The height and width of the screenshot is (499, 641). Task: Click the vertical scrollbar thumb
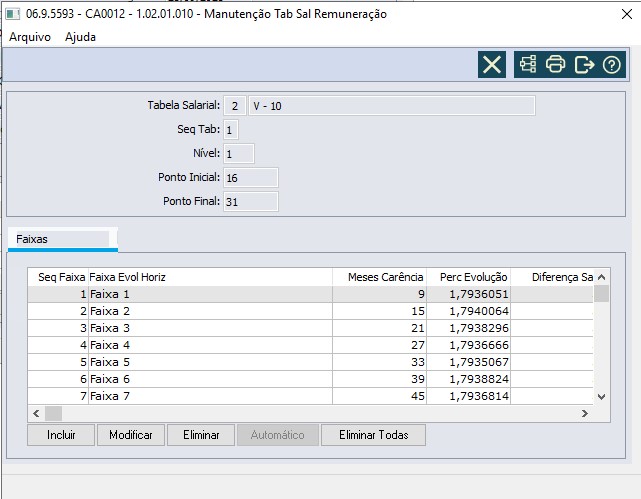(x=601, y=294)
